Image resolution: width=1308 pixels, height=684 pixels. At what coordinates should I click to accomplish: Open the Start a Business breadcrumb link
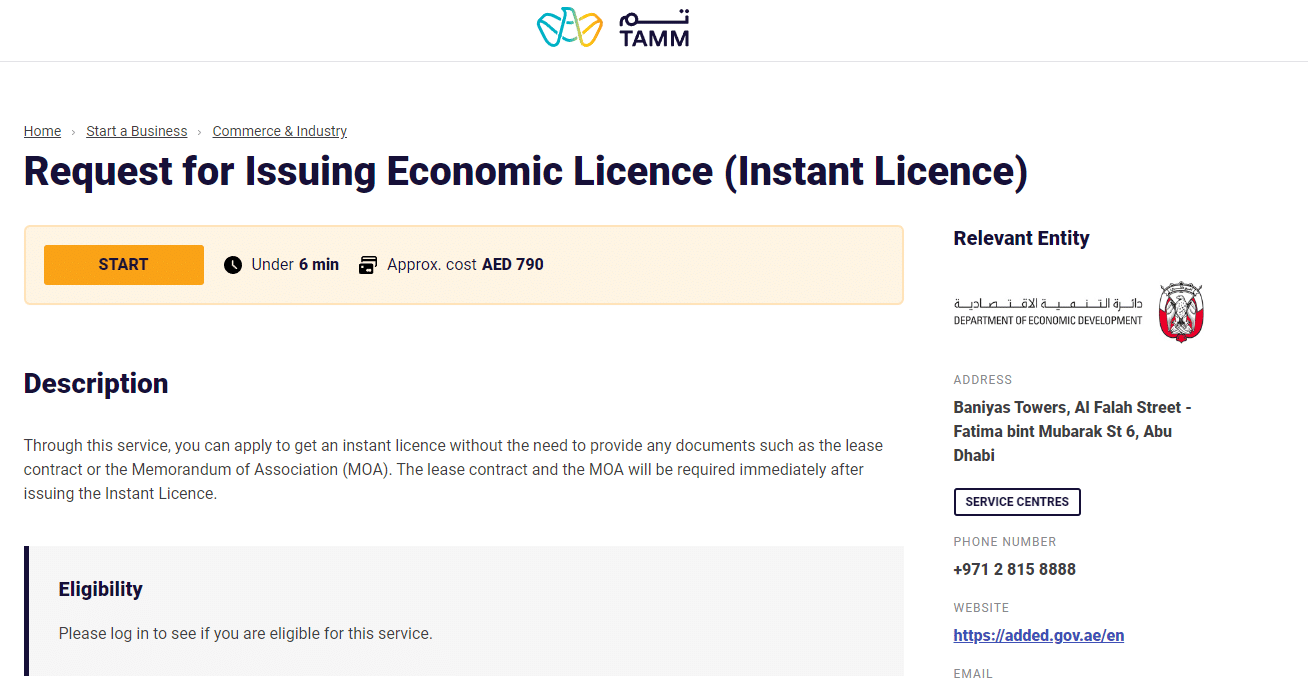pos(136,131)
